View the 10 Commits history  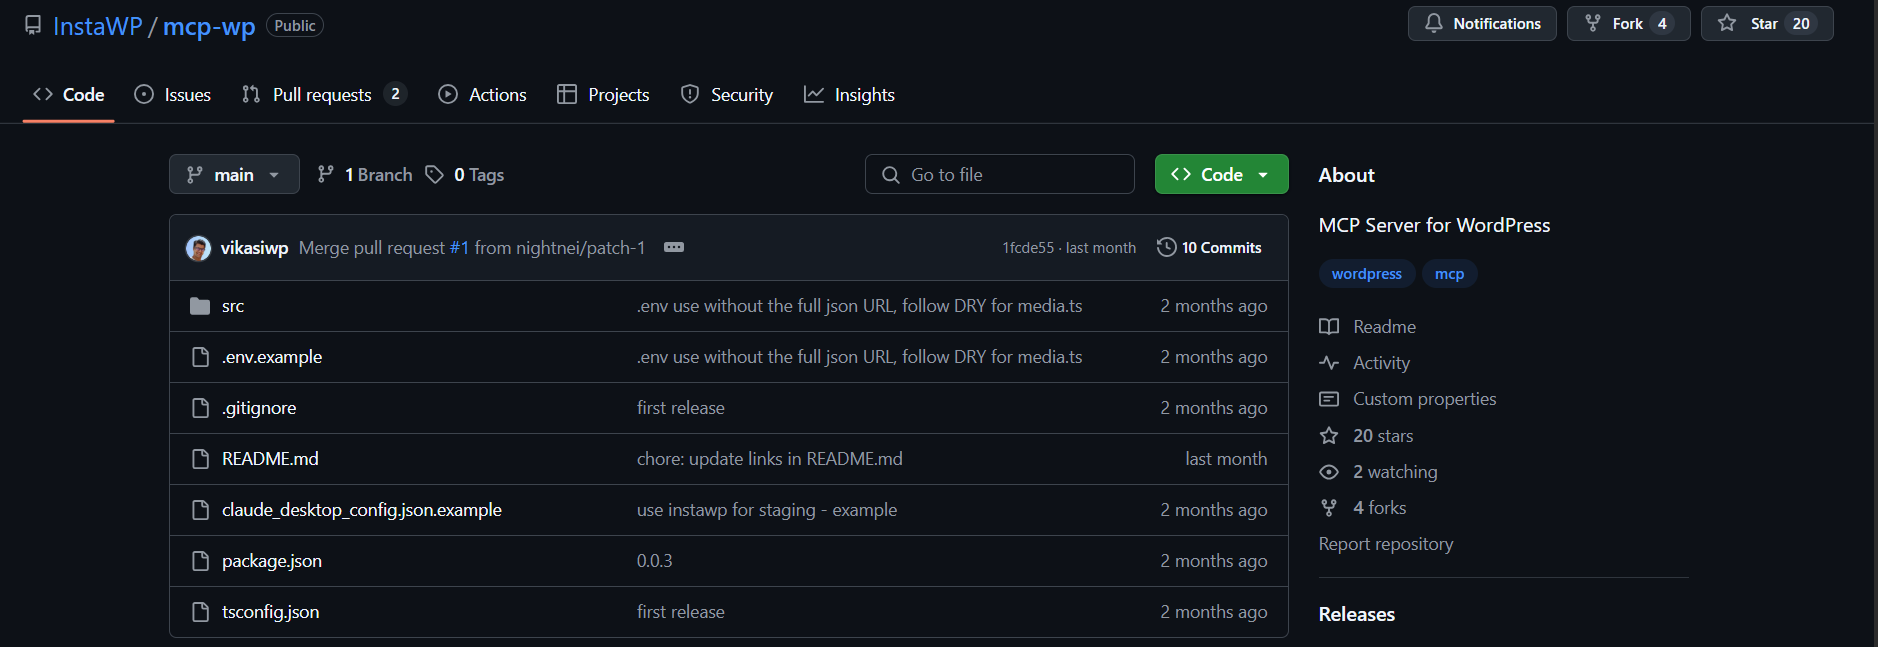(1209, 247)
